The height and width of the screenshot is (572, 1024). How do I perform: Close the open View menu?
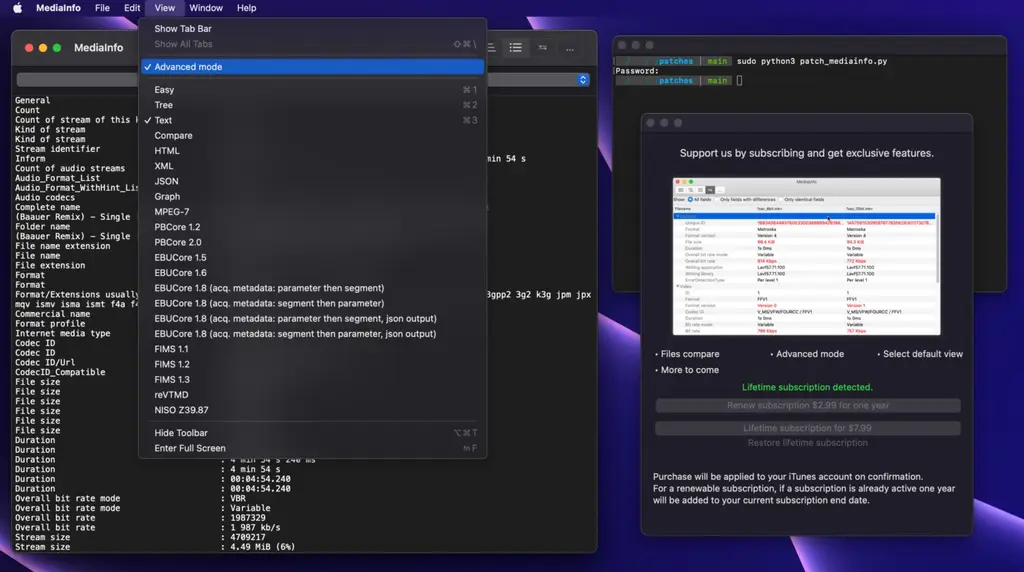tap(165, 8)
